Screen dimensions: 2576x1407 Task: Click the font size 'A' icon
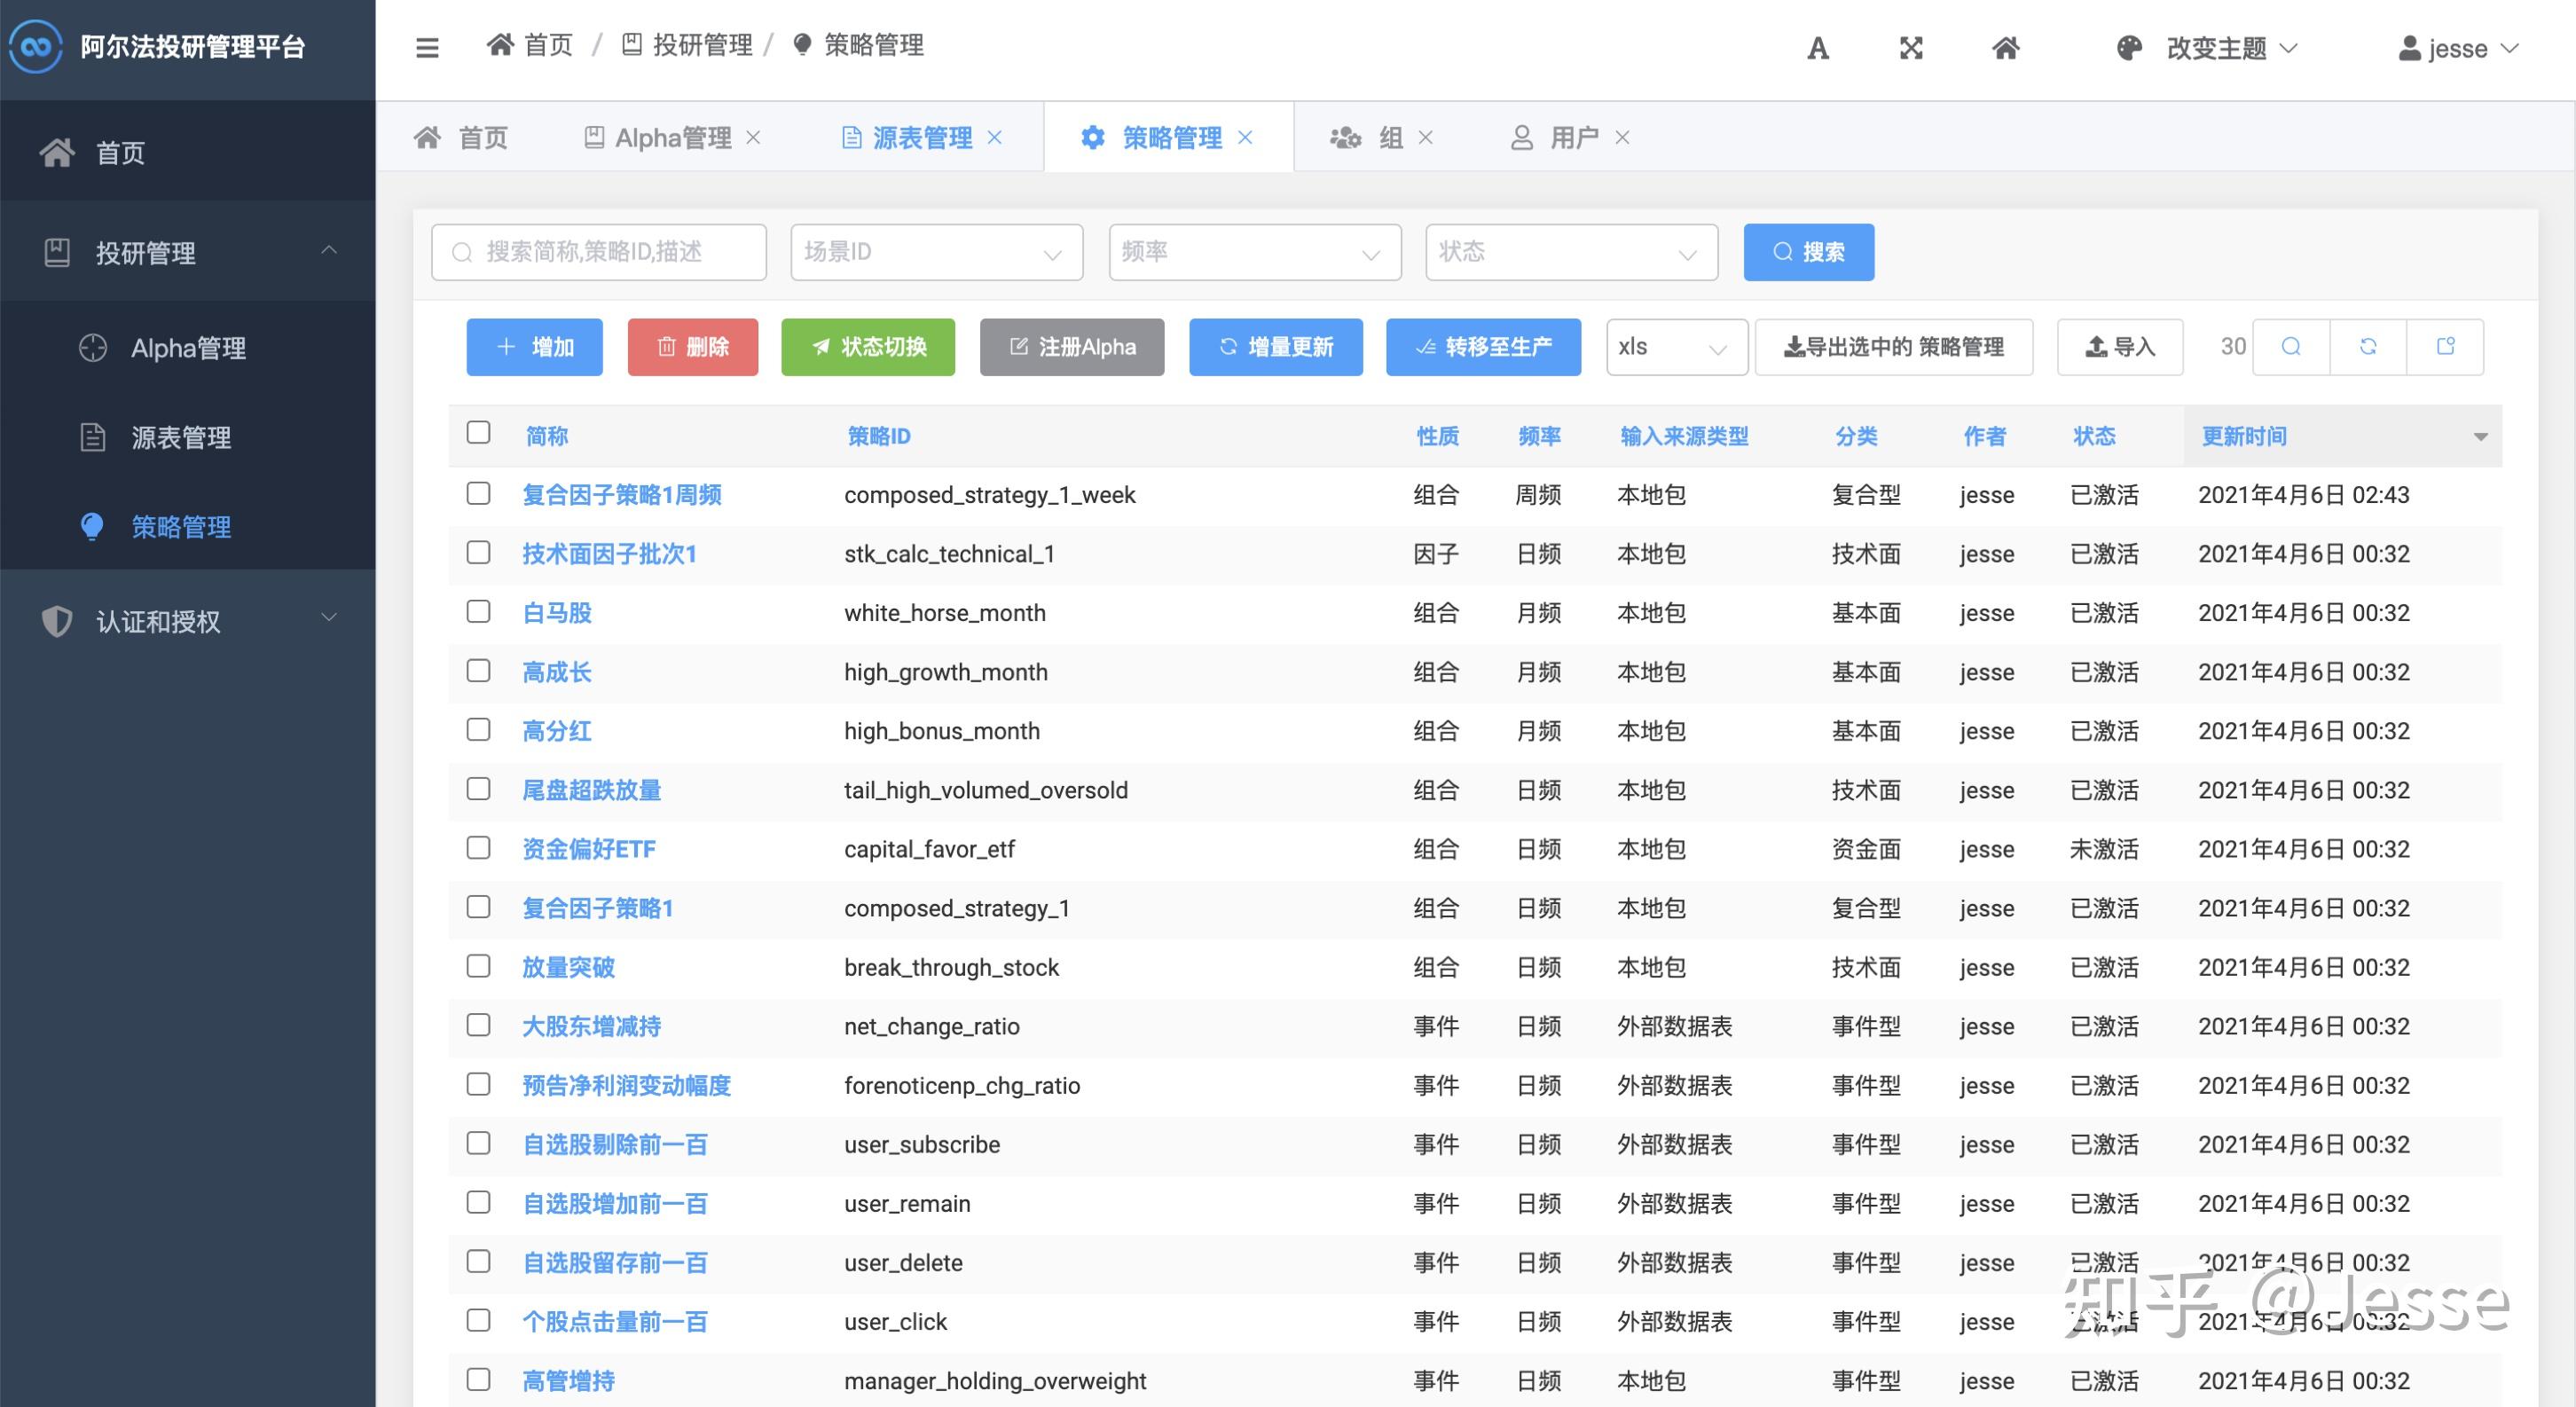[x=1817, y=48]
